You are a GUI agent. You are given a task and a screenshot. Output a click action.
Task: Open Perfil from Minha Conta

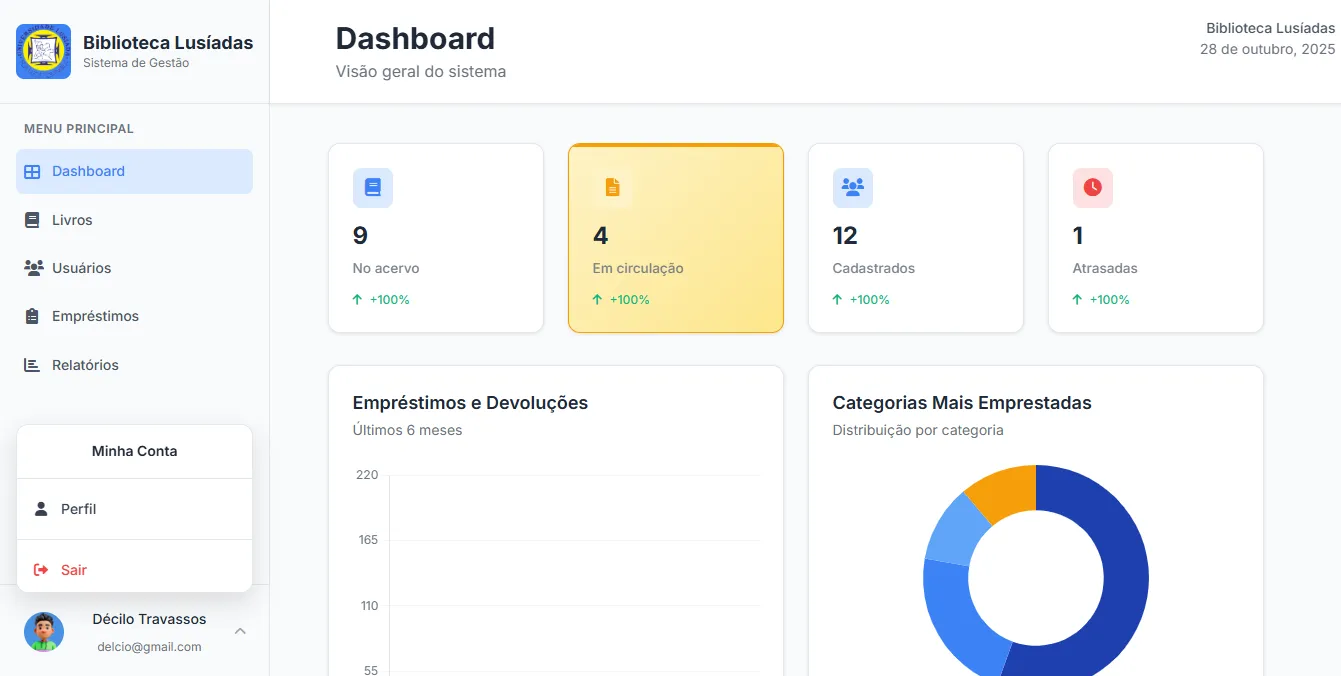(x=79, y=508)
